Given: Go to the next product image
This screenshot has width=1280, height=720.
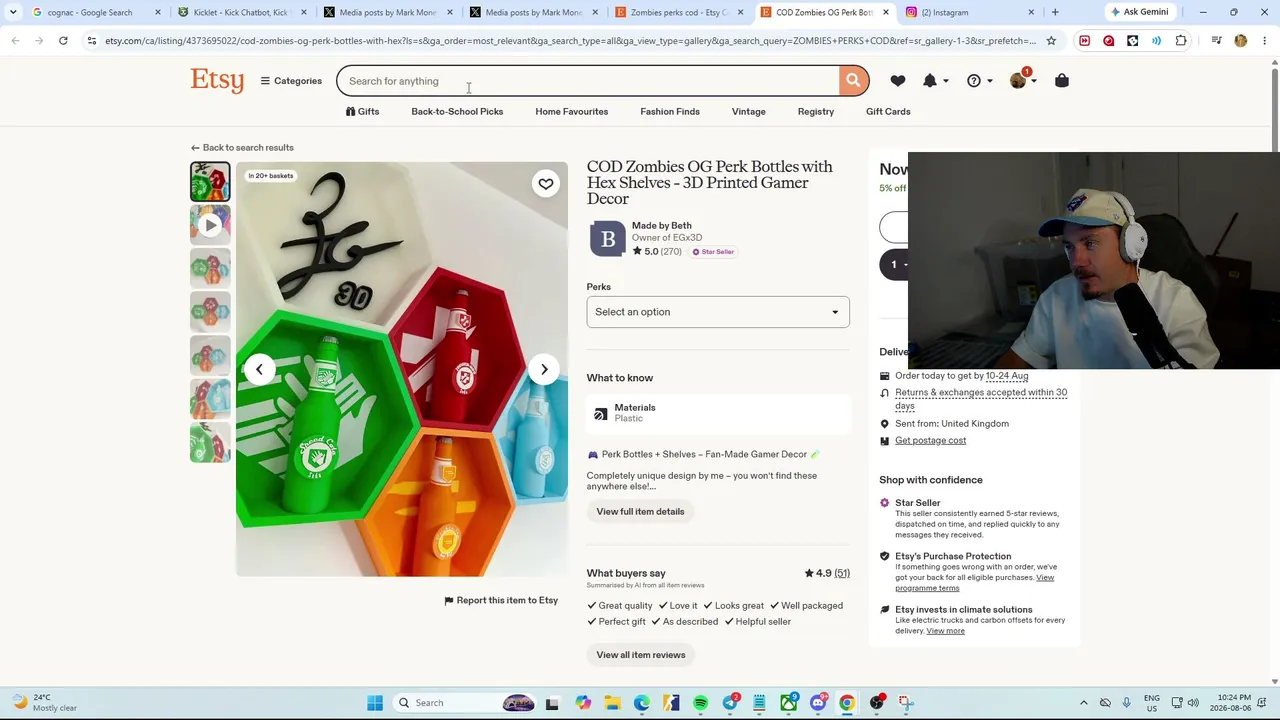Looking at the screenshot, I should coord(544,369).
